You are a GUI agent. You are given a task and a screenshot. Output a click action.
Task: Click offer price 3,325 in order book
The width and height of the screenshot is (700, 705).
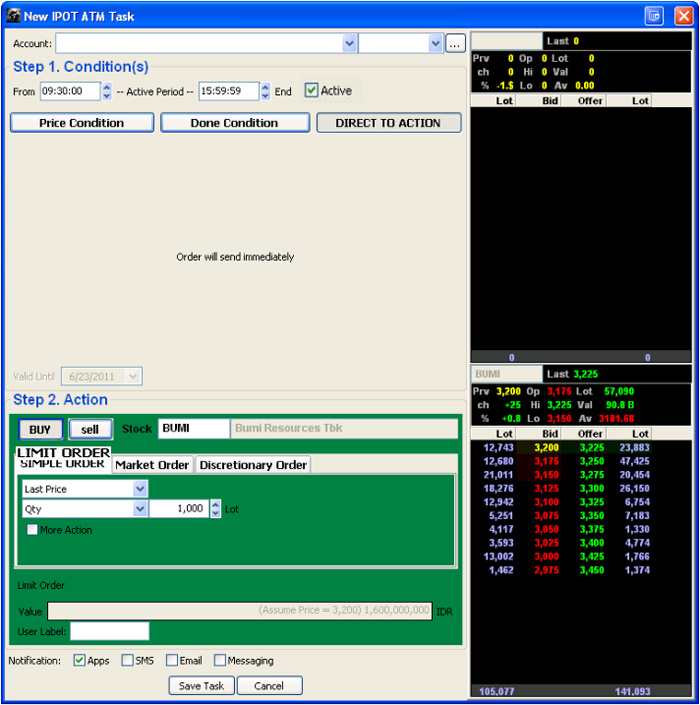tap(592, 502)
